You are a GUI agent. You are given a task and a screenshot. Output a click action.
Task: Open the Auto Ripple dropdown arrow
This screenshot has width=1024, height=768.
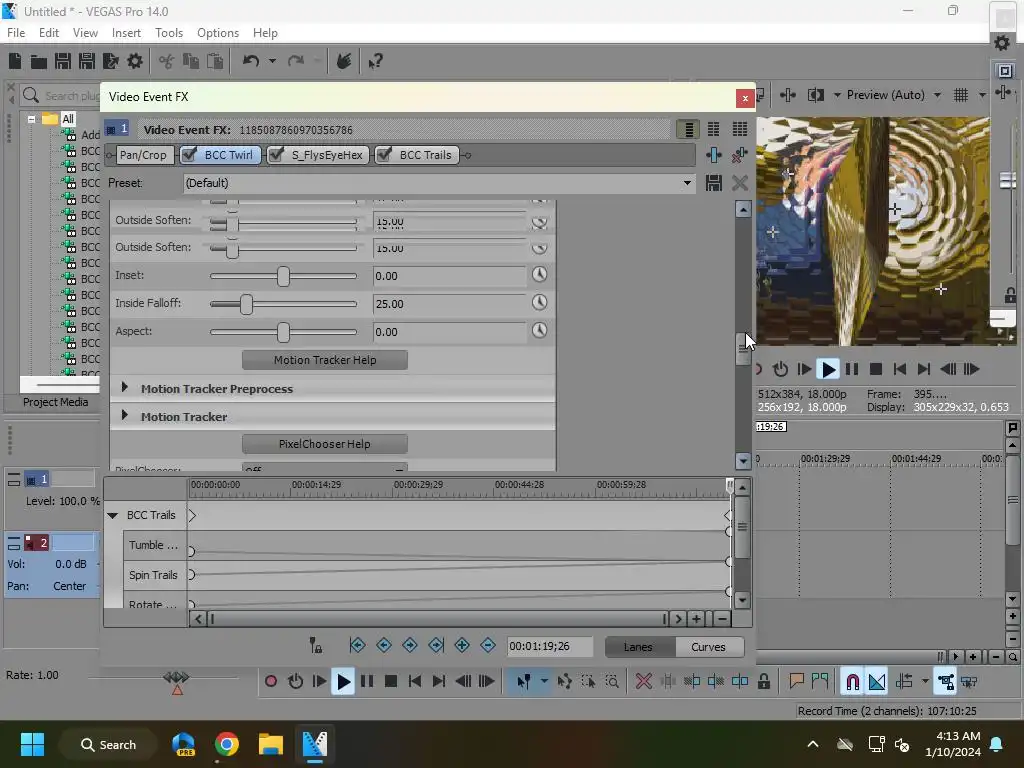coord(925,681)
